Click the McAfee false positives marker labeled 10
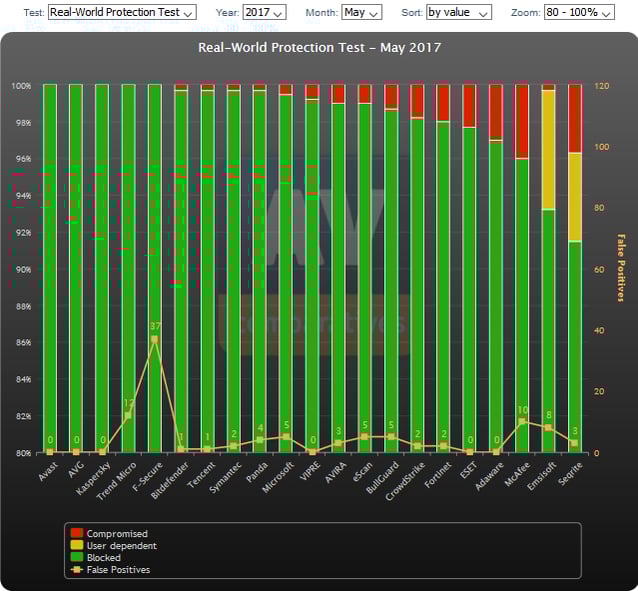The image size is (638, 591). 522,422
